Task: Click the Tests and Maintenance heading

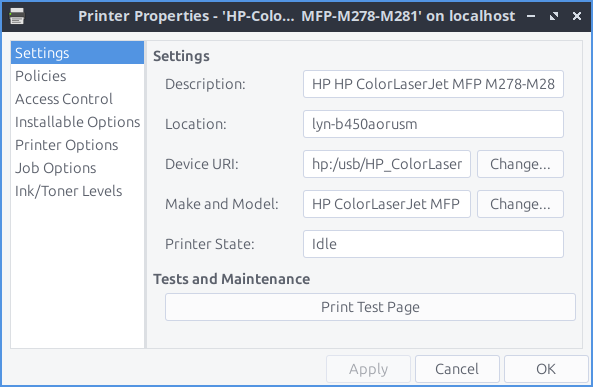Action: [231, 279]
